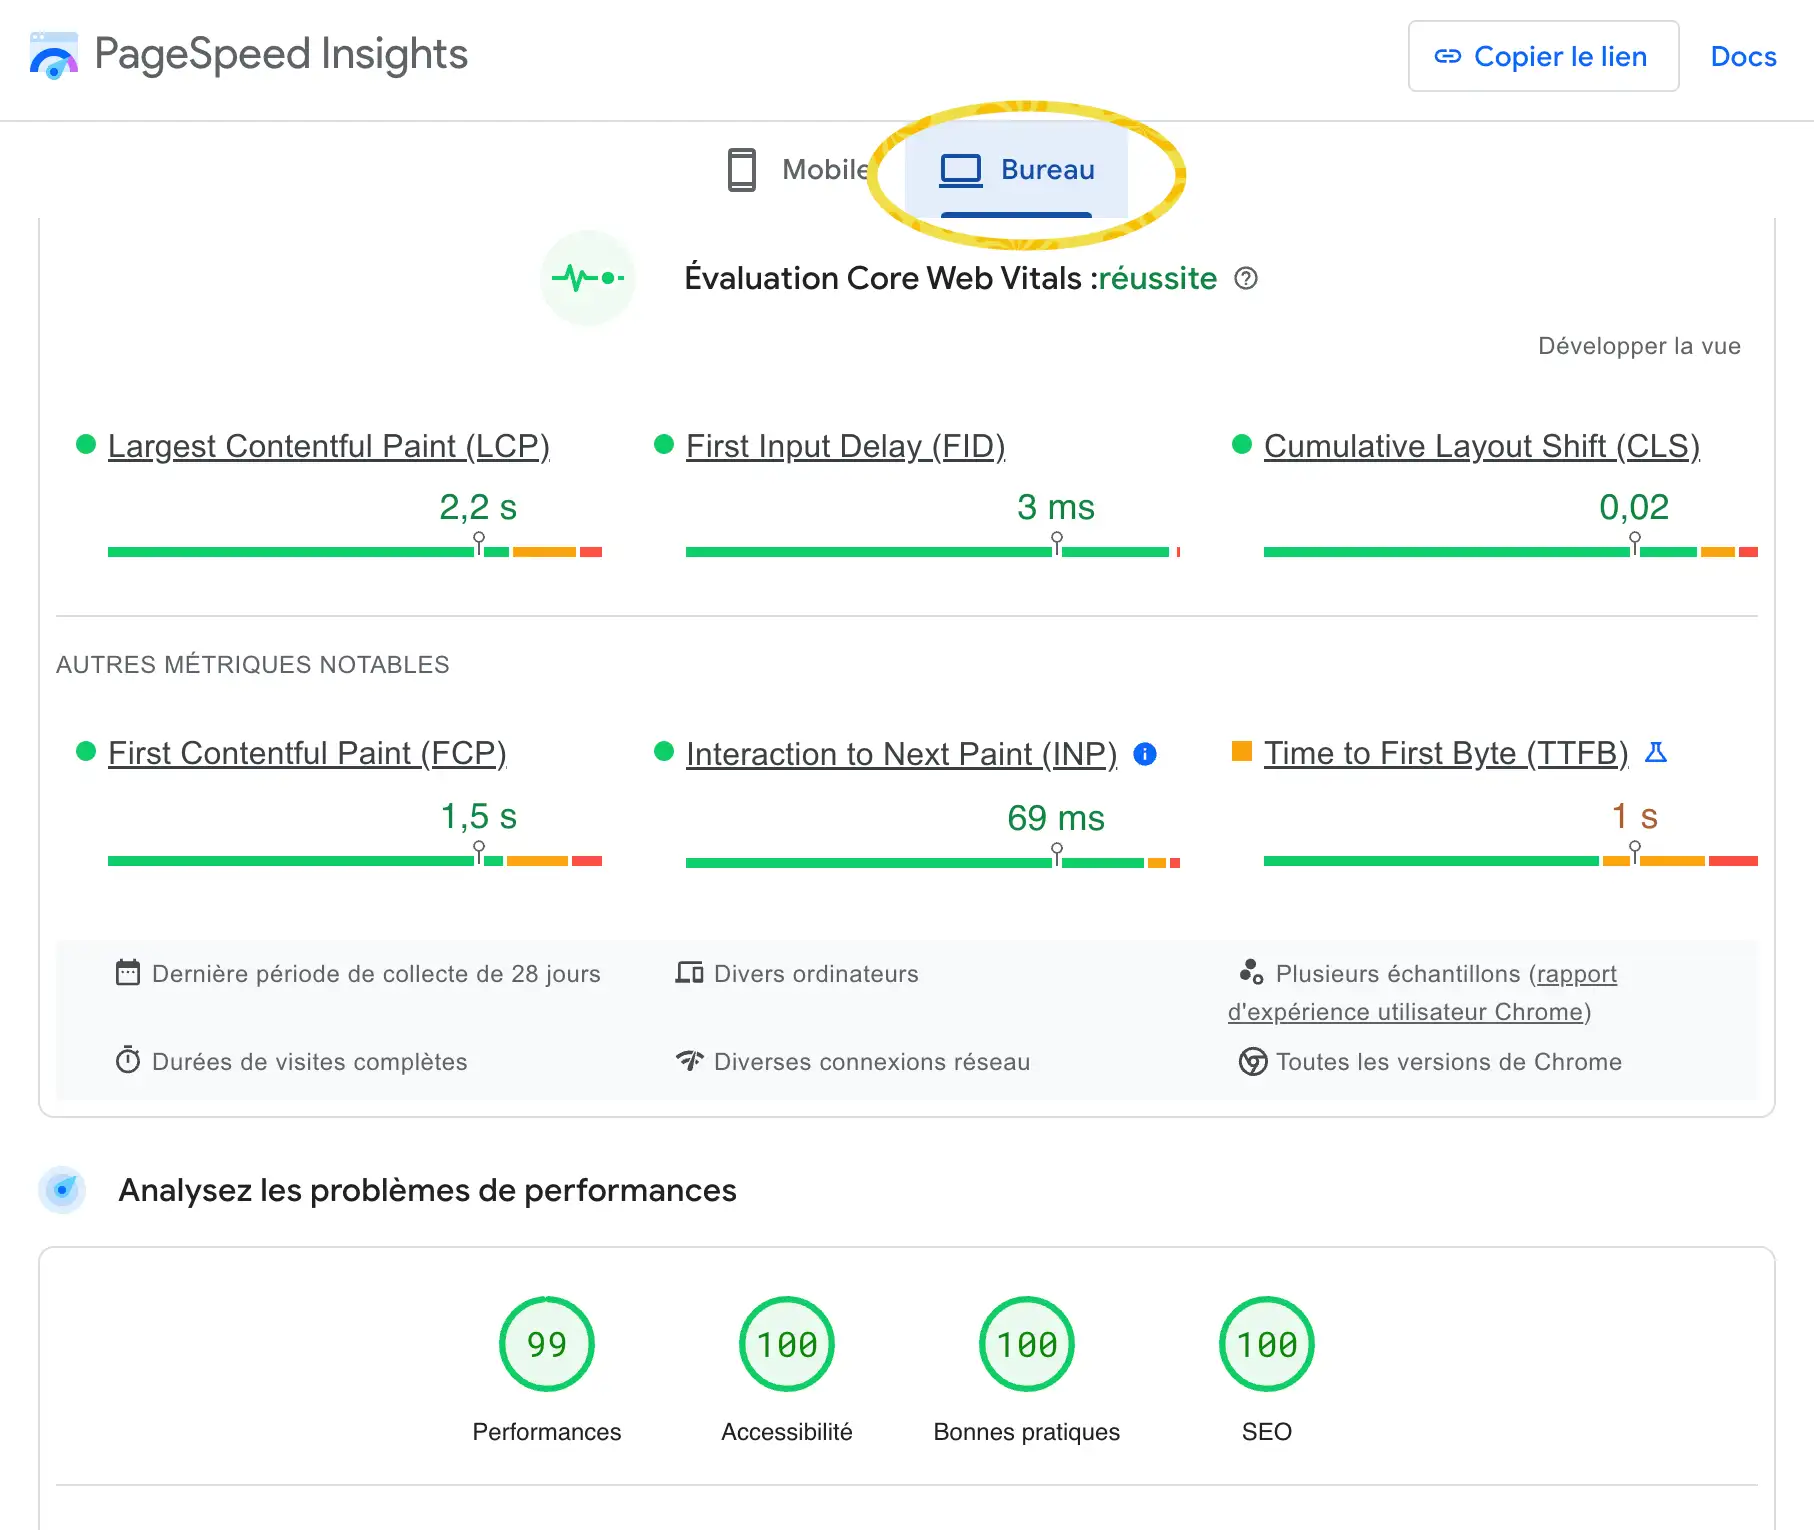
Task: Click the Mobile phone icon
Action: coord(742,169)
